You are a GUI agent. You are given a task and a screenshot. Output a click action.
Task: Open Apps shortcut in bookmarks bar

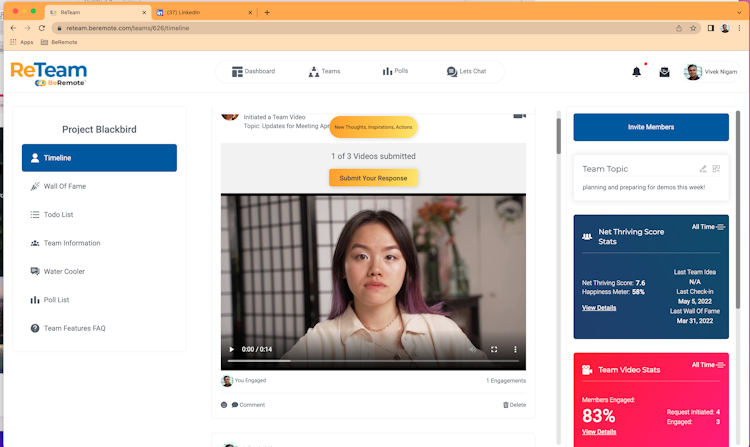click(x=22, y=42)
